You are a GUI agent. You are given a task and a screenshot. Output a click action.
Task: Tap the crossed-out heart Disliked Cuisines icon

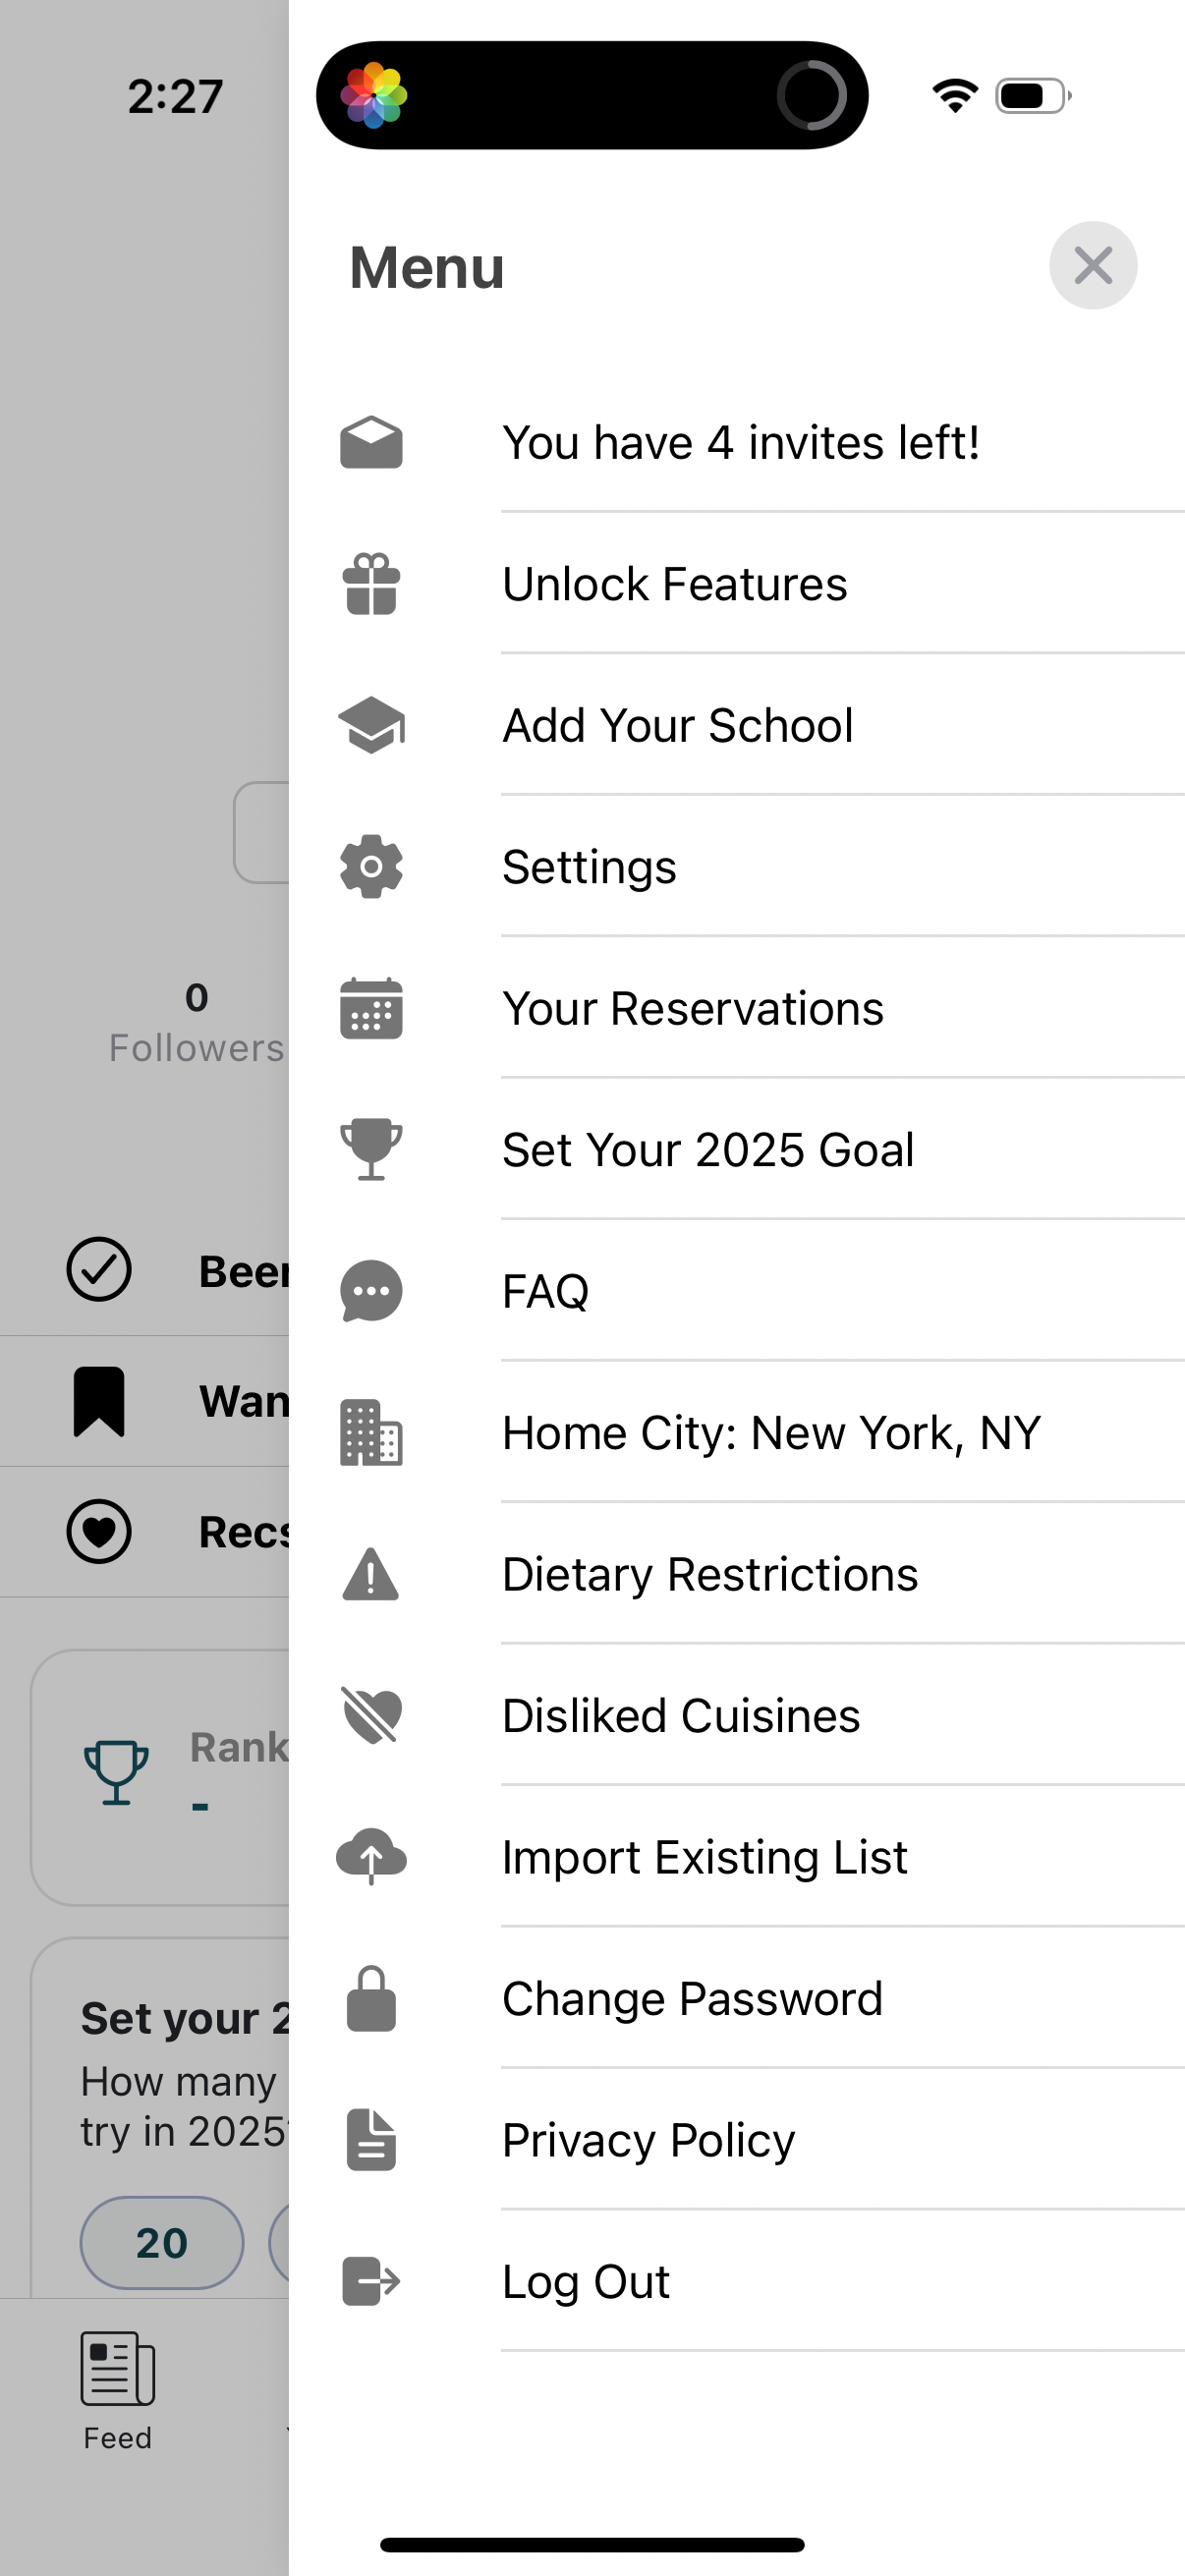point(371,1715)
